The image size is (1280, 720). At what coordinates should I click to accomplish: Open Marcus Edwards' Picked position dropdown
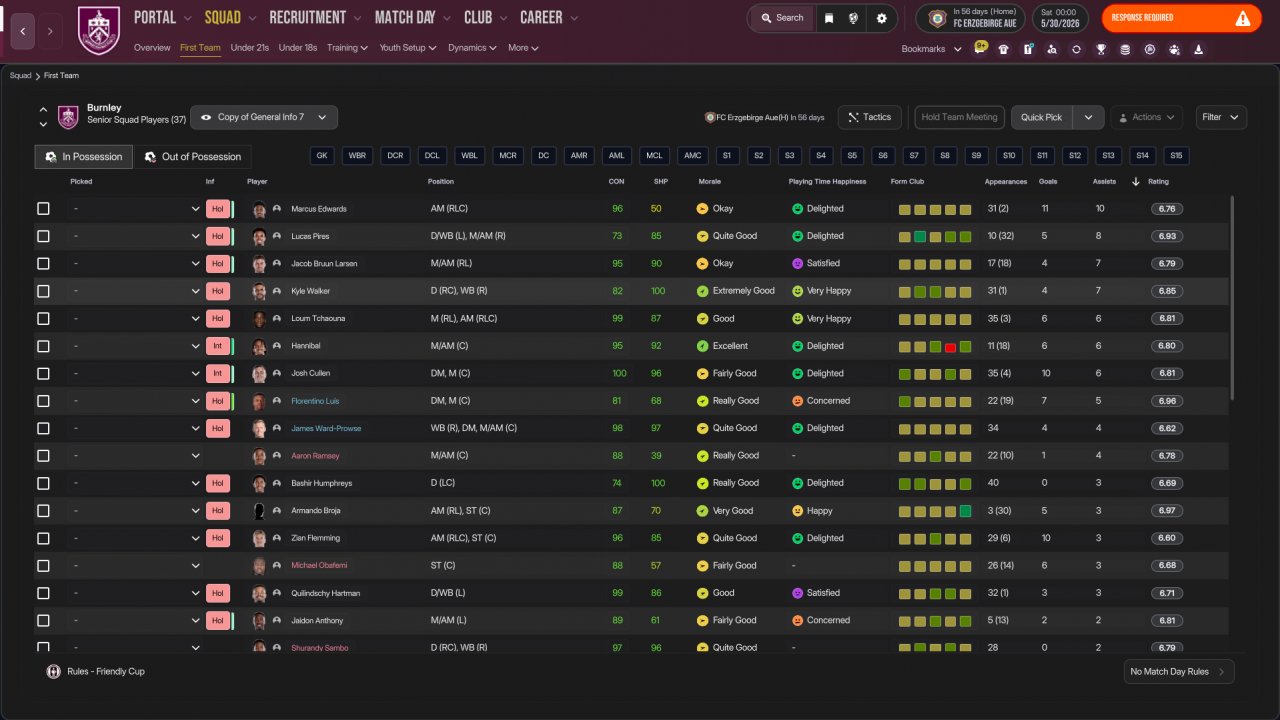pos(136,209)
